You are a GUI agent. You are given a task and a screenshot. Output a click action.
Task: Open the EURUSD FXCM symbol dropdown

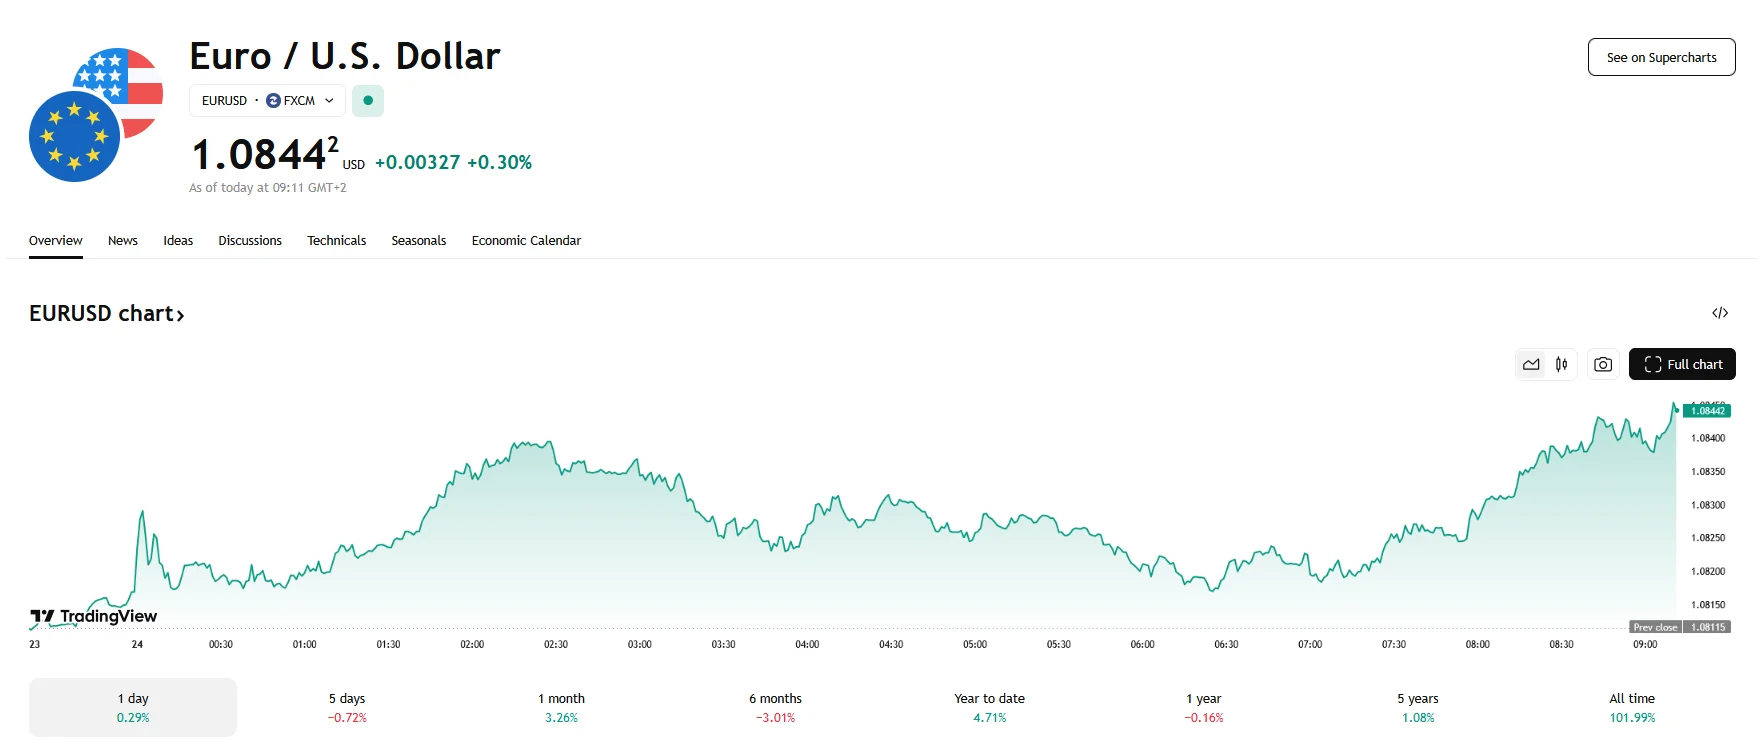click(267, 101)
